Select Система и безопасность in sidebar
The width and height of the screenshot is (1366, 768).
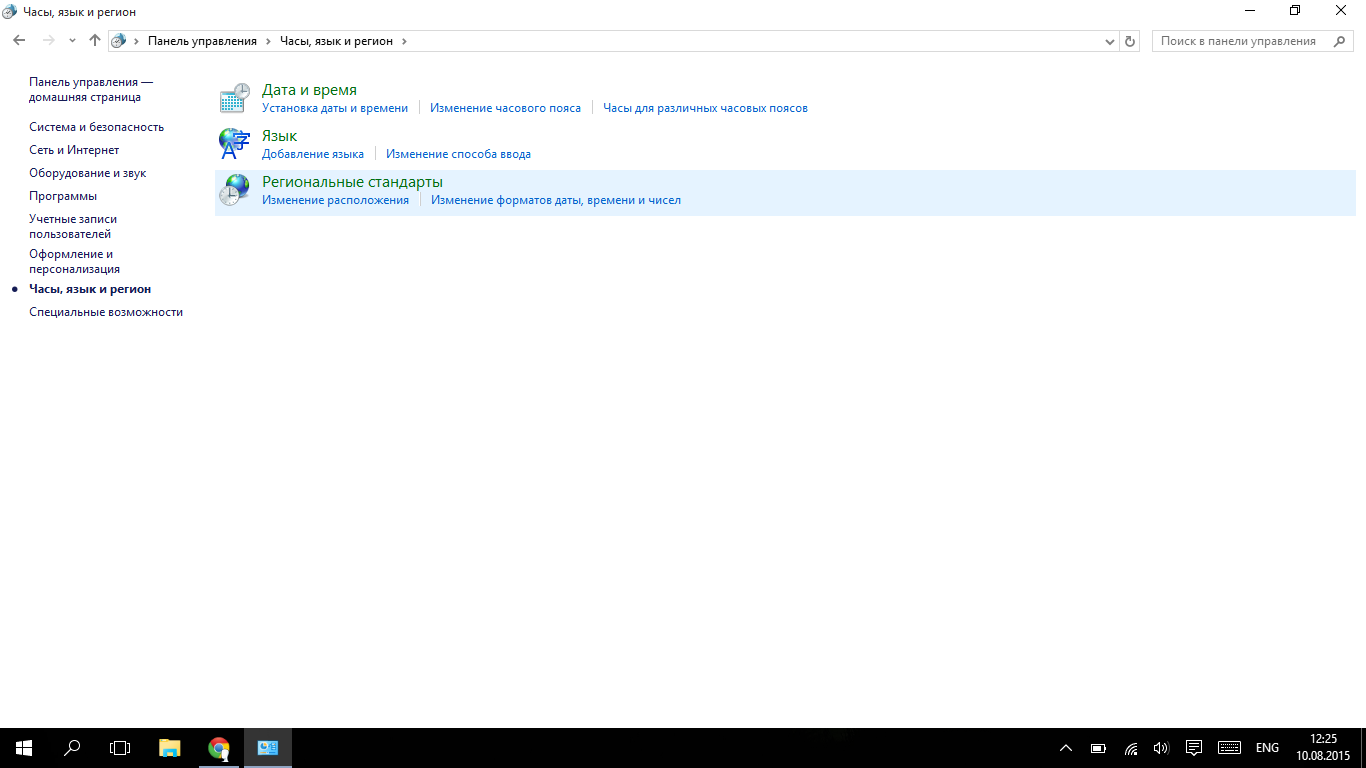tap(96, 127)
